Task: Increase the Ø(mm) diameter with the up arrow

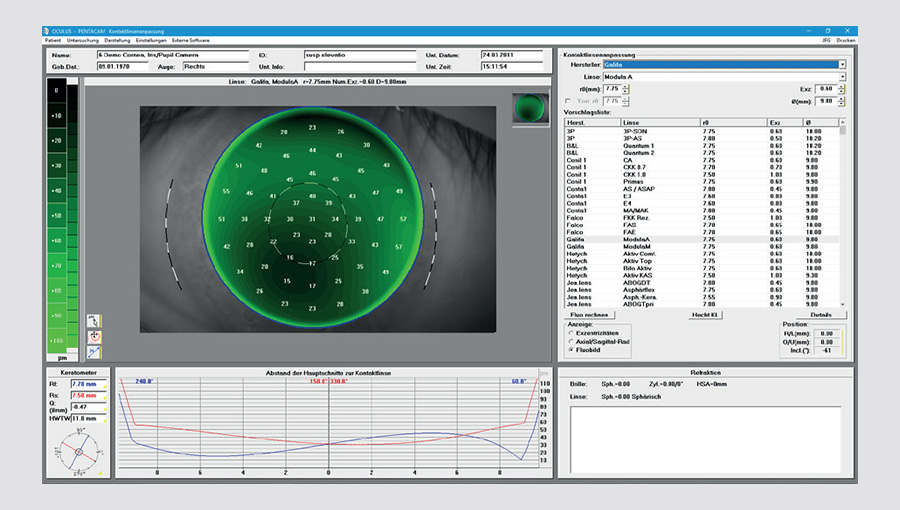Action: pos(841,99)
